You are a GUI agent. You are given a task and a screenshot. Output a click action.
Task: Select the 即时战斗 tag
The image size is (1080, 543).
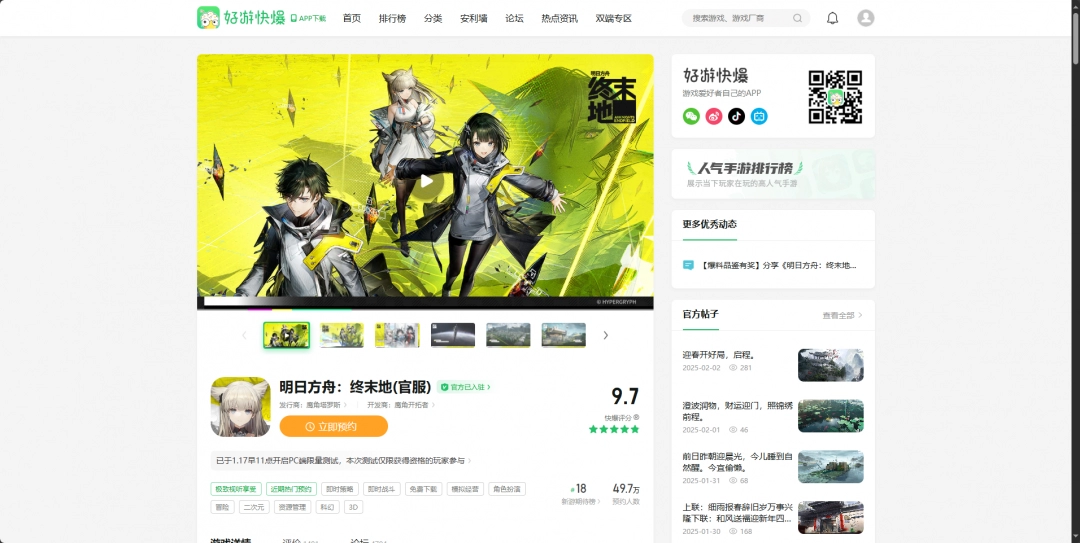(x=382, y=489)
